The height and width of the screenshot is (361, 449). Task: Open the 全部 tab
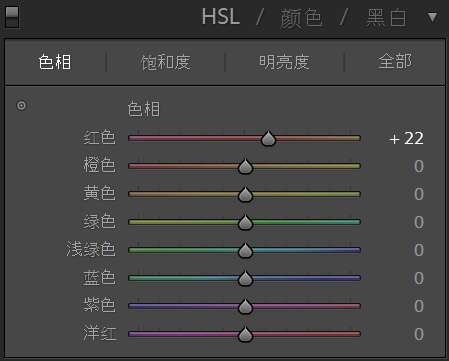pyautogui.click(x=395, y=61)
